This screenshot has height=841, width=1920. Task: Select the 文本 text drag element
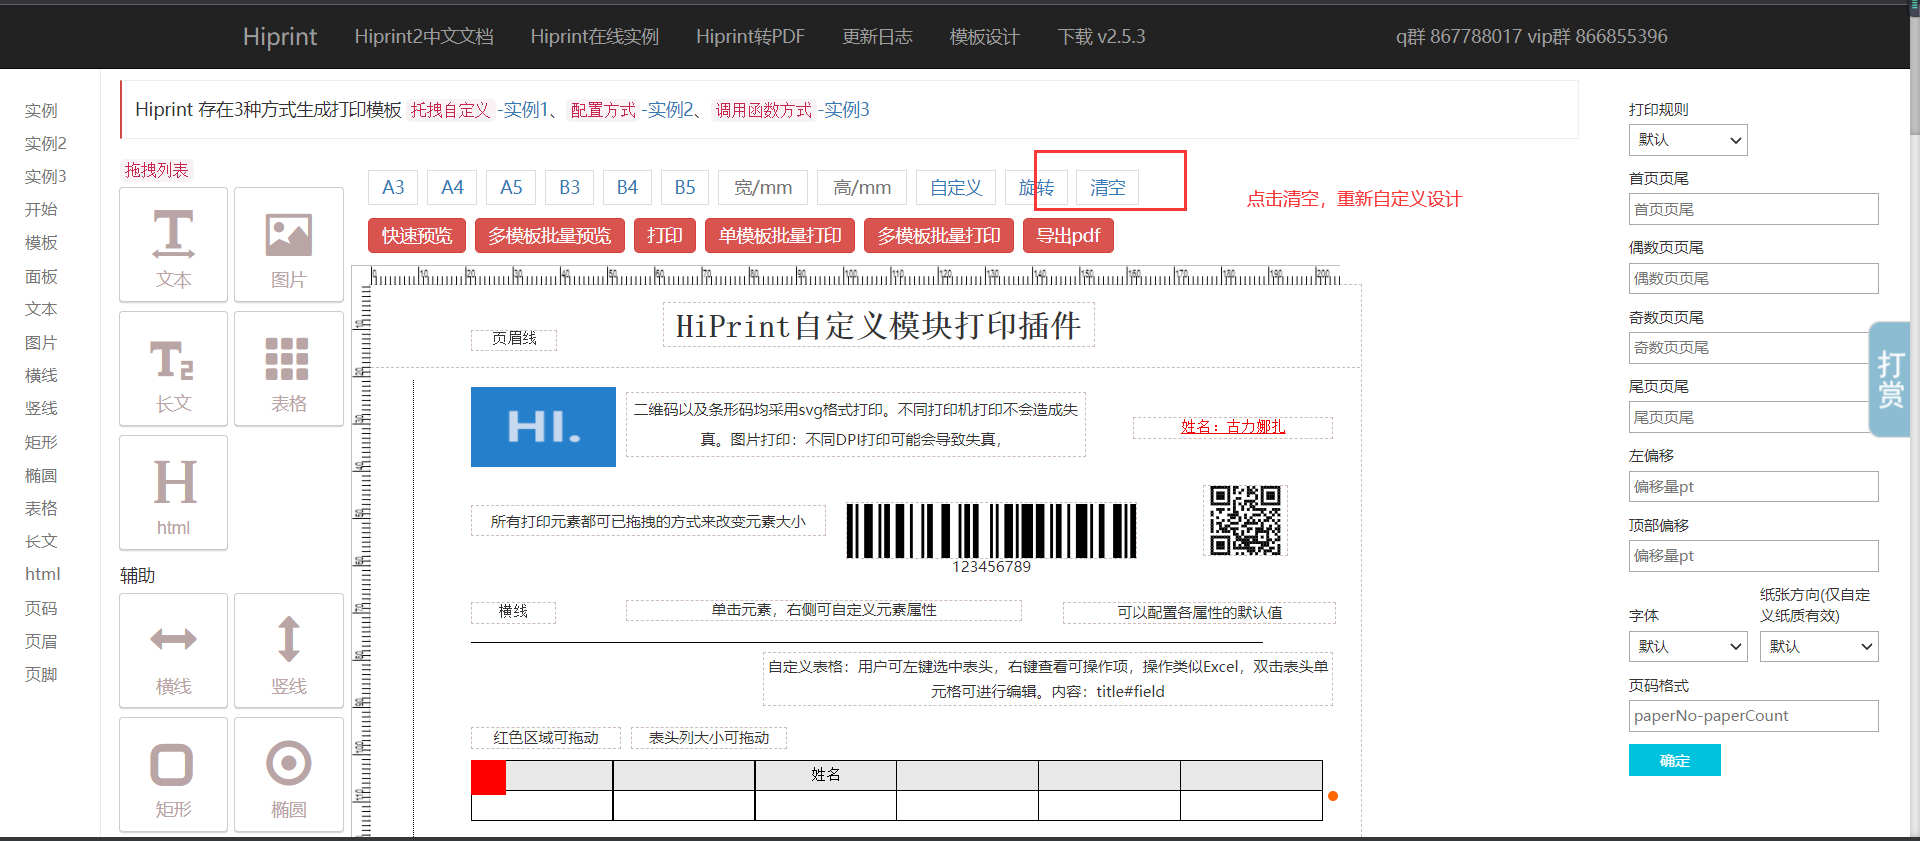pyautogui.click(x=173, y=245)
